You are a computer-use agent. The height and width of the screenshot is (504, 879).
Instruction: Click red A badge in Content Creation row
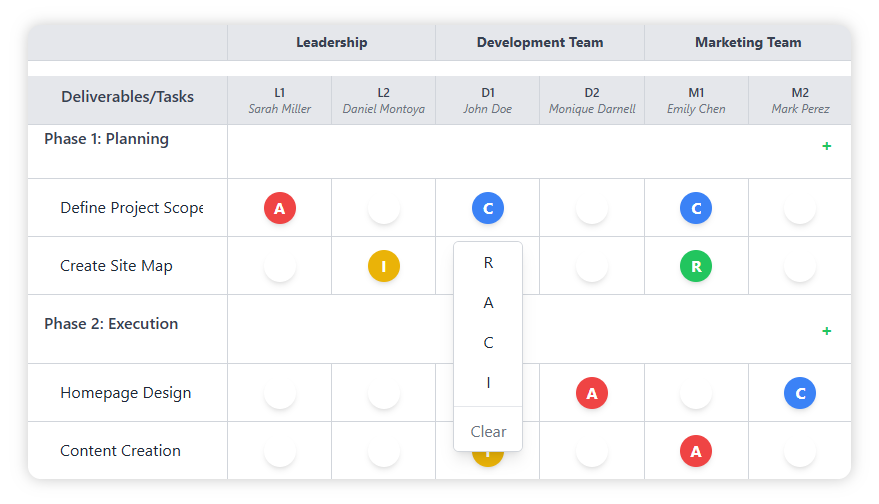point(696,452)
